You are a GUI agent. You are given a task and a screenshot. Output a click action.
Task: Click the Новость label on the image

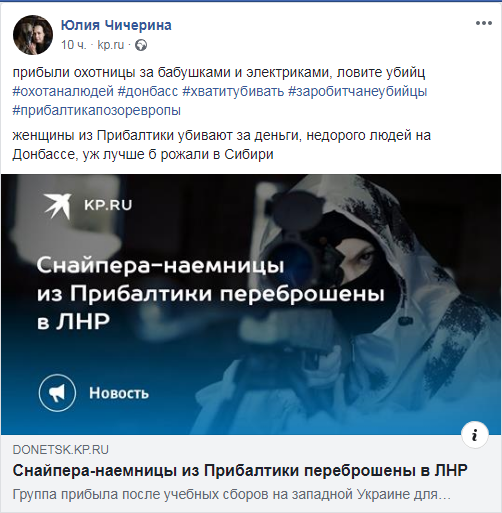click(119, 393)
